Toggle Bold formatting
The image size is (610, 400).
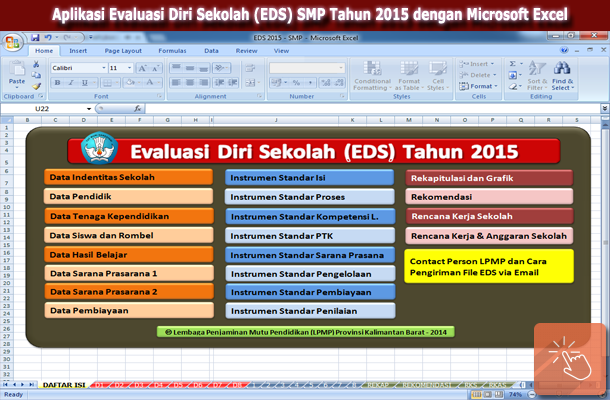point(57,82)
